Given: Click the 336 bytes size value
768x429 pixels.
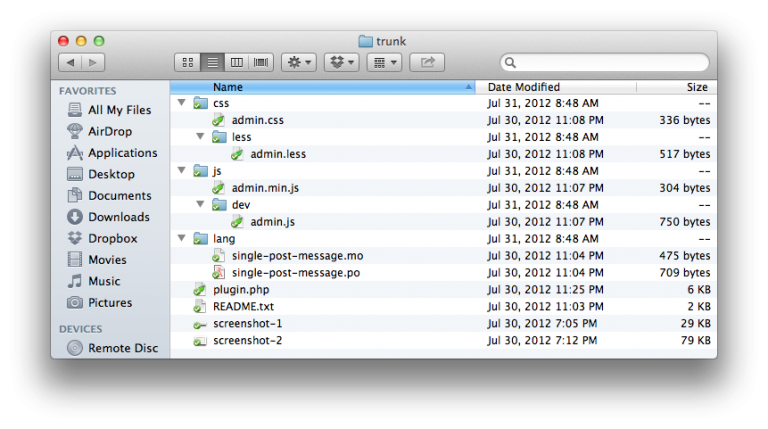Looking at the screenshot, I should coord(685,120).
